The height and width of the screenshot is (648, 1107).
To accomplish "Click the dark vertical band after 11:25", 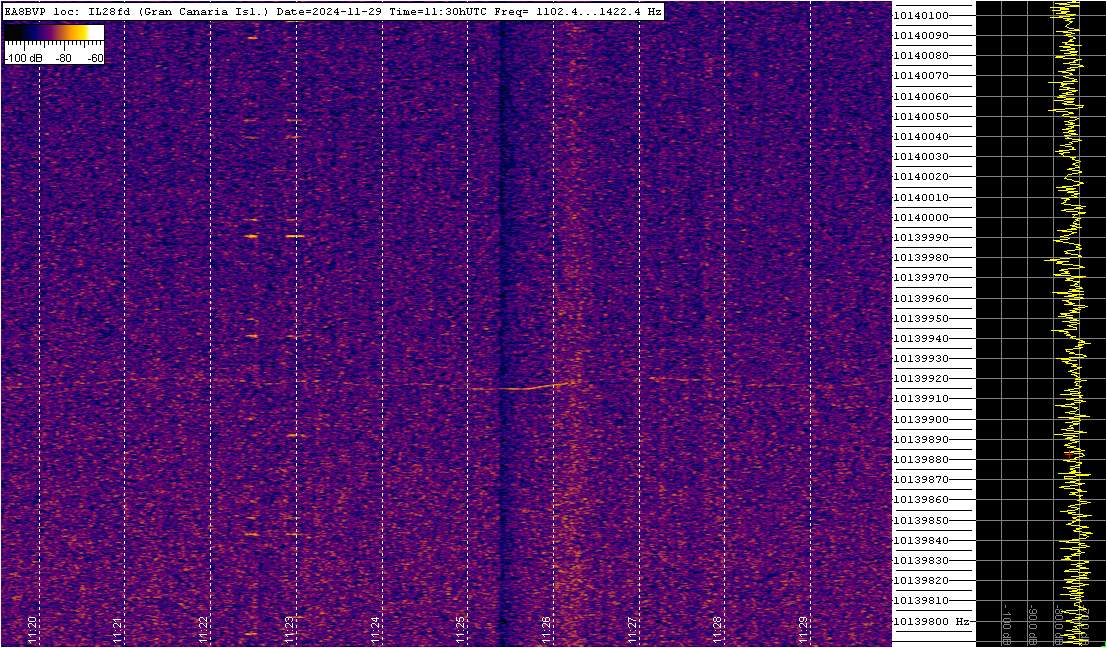I will pyautogui.click(x=502, y=325).
